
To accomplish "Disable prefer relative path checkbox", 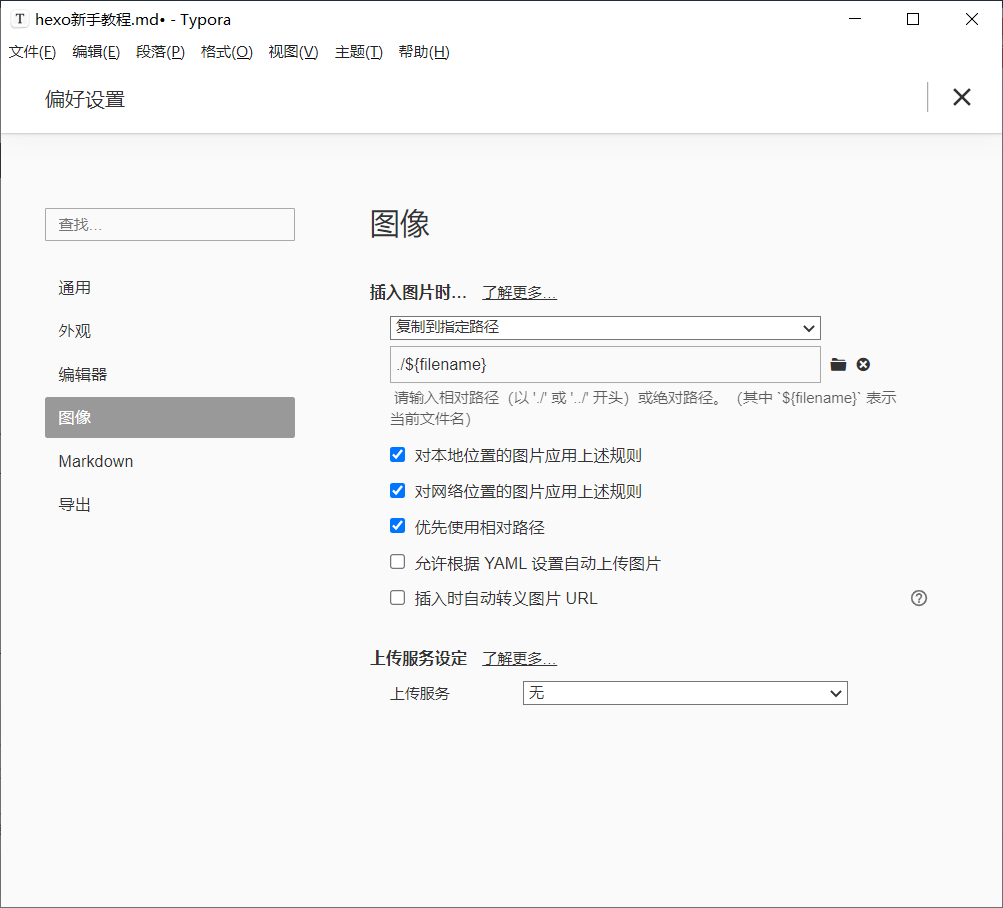I will (398, 526).
